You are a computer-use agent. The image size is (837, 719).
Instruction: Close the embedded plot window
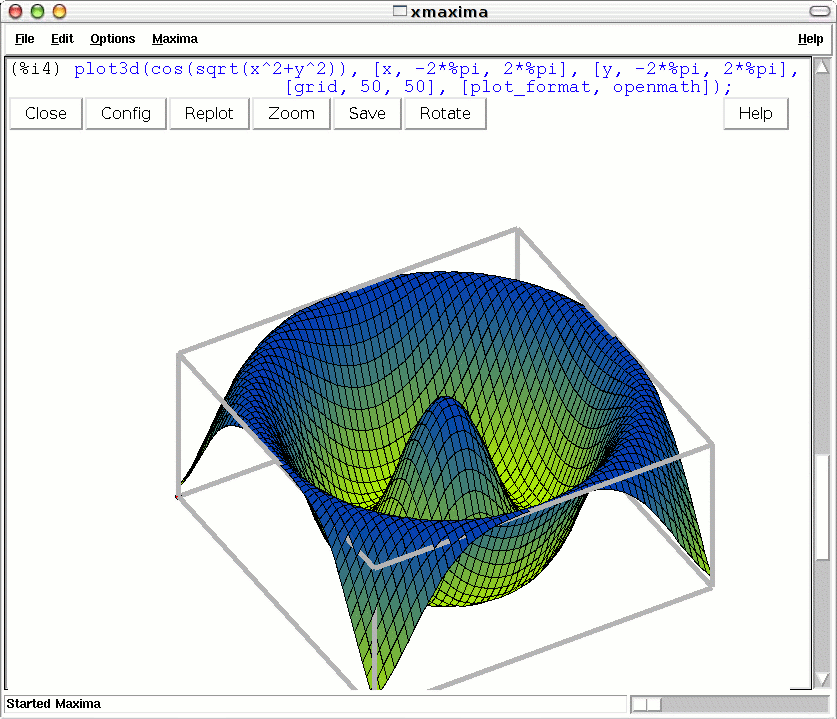(x=45, y=113)
